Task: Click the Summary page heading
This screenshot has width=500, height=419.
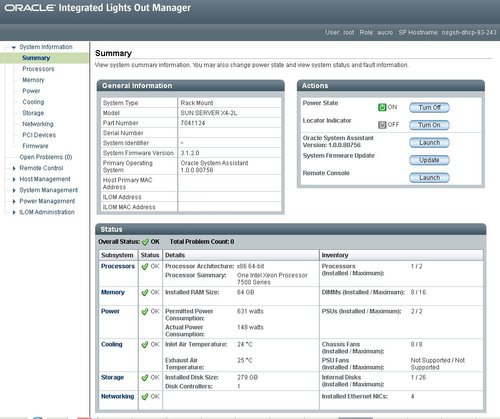Action: coord(113,53)
